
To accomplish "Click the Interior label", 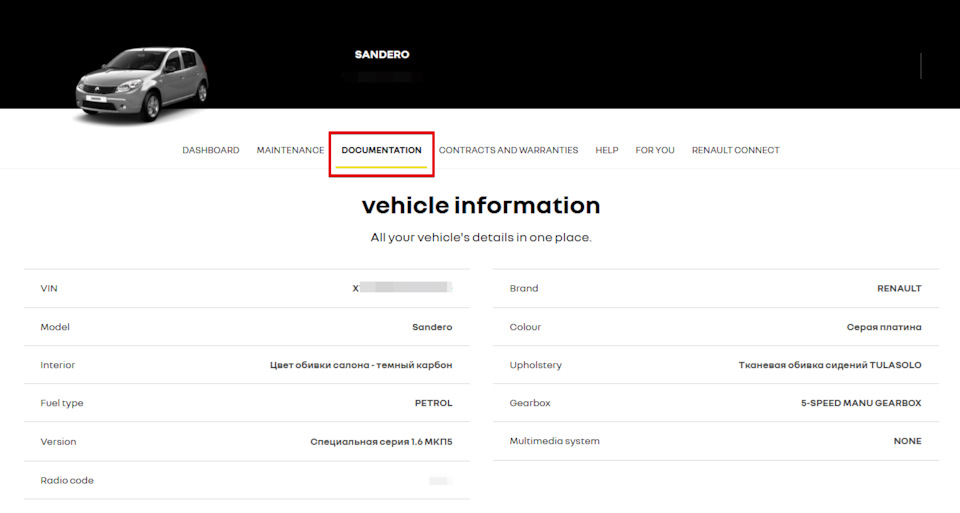I will pos(58,365).
